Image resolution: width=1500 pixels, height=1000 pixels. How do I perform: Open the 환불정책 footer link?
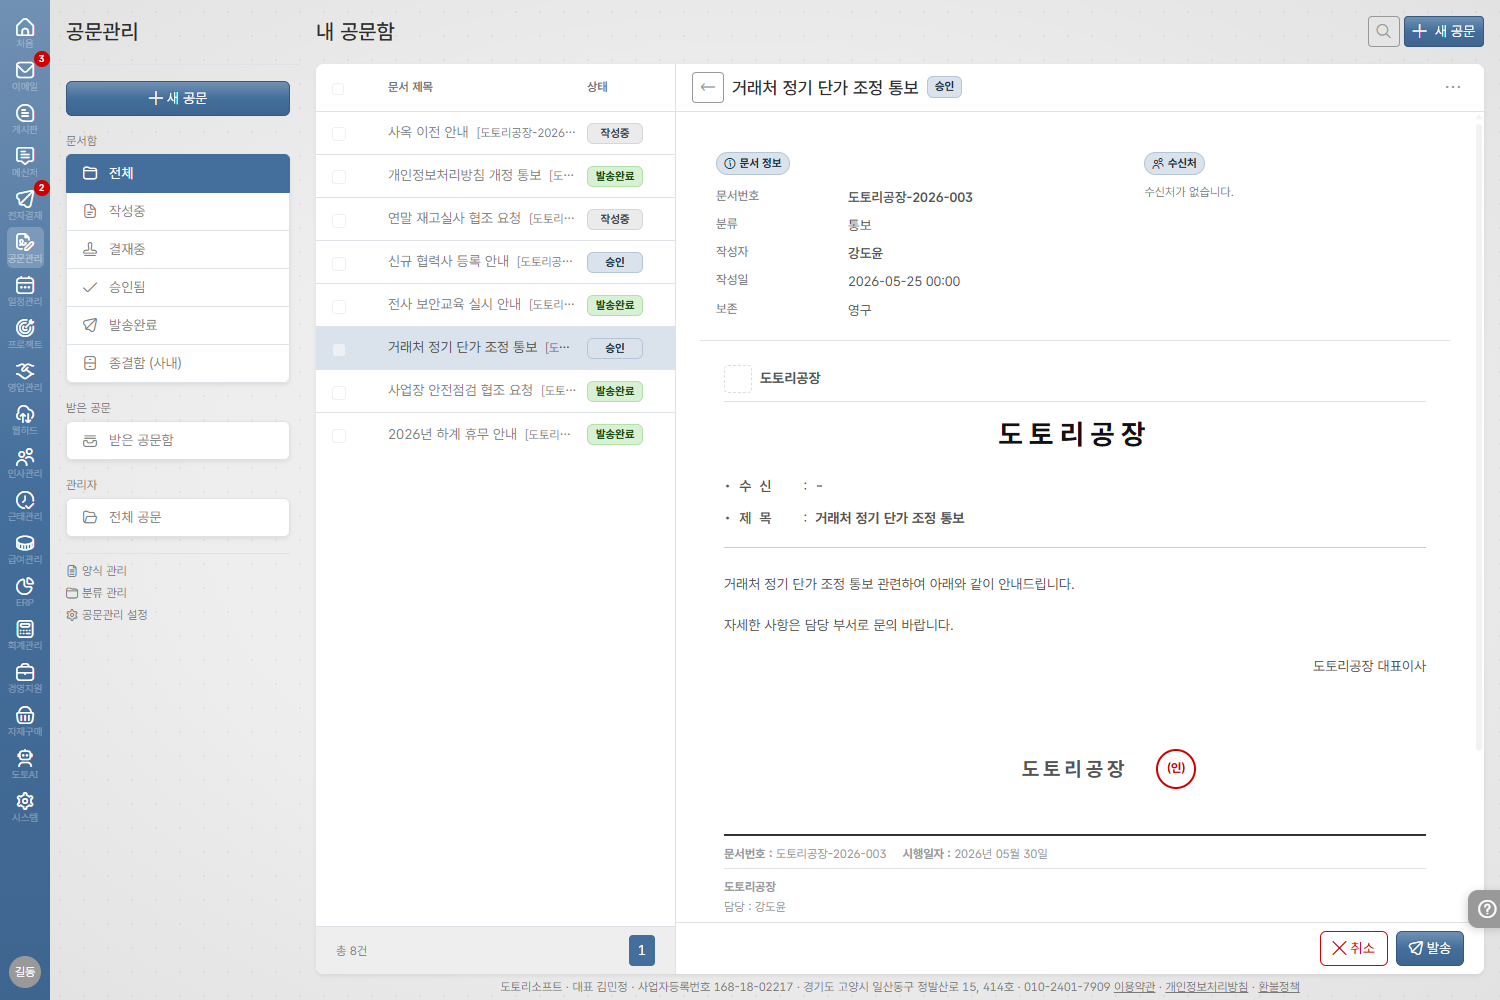(1279, 987)
